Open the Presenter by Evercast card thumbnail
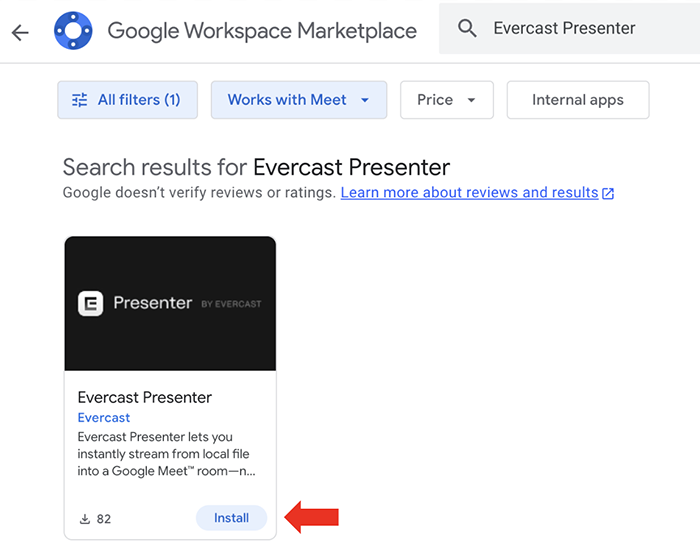700x558 pixels. coord(170,304)
